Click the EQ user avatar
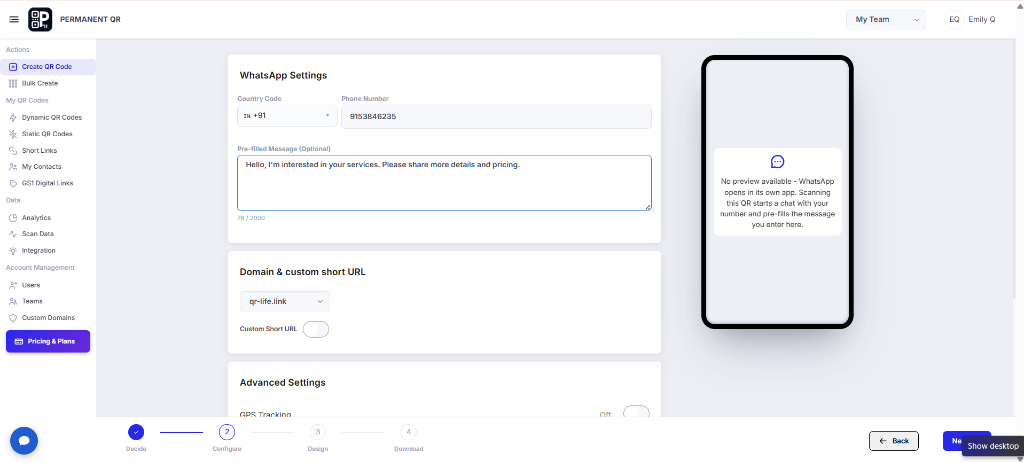Screen dimensions: 1024x463 coord(954,20)
